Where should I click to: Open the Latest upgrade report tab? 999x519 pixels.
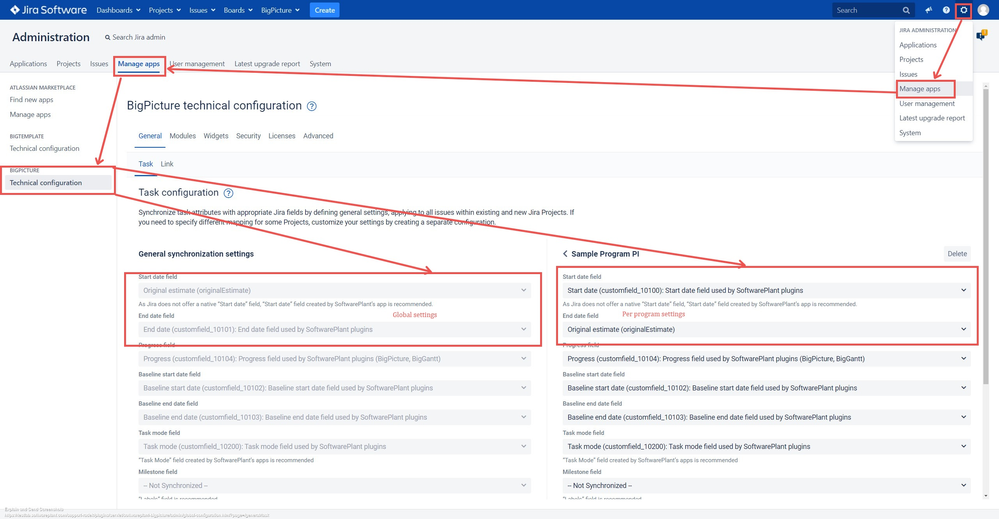coord(267,64)
